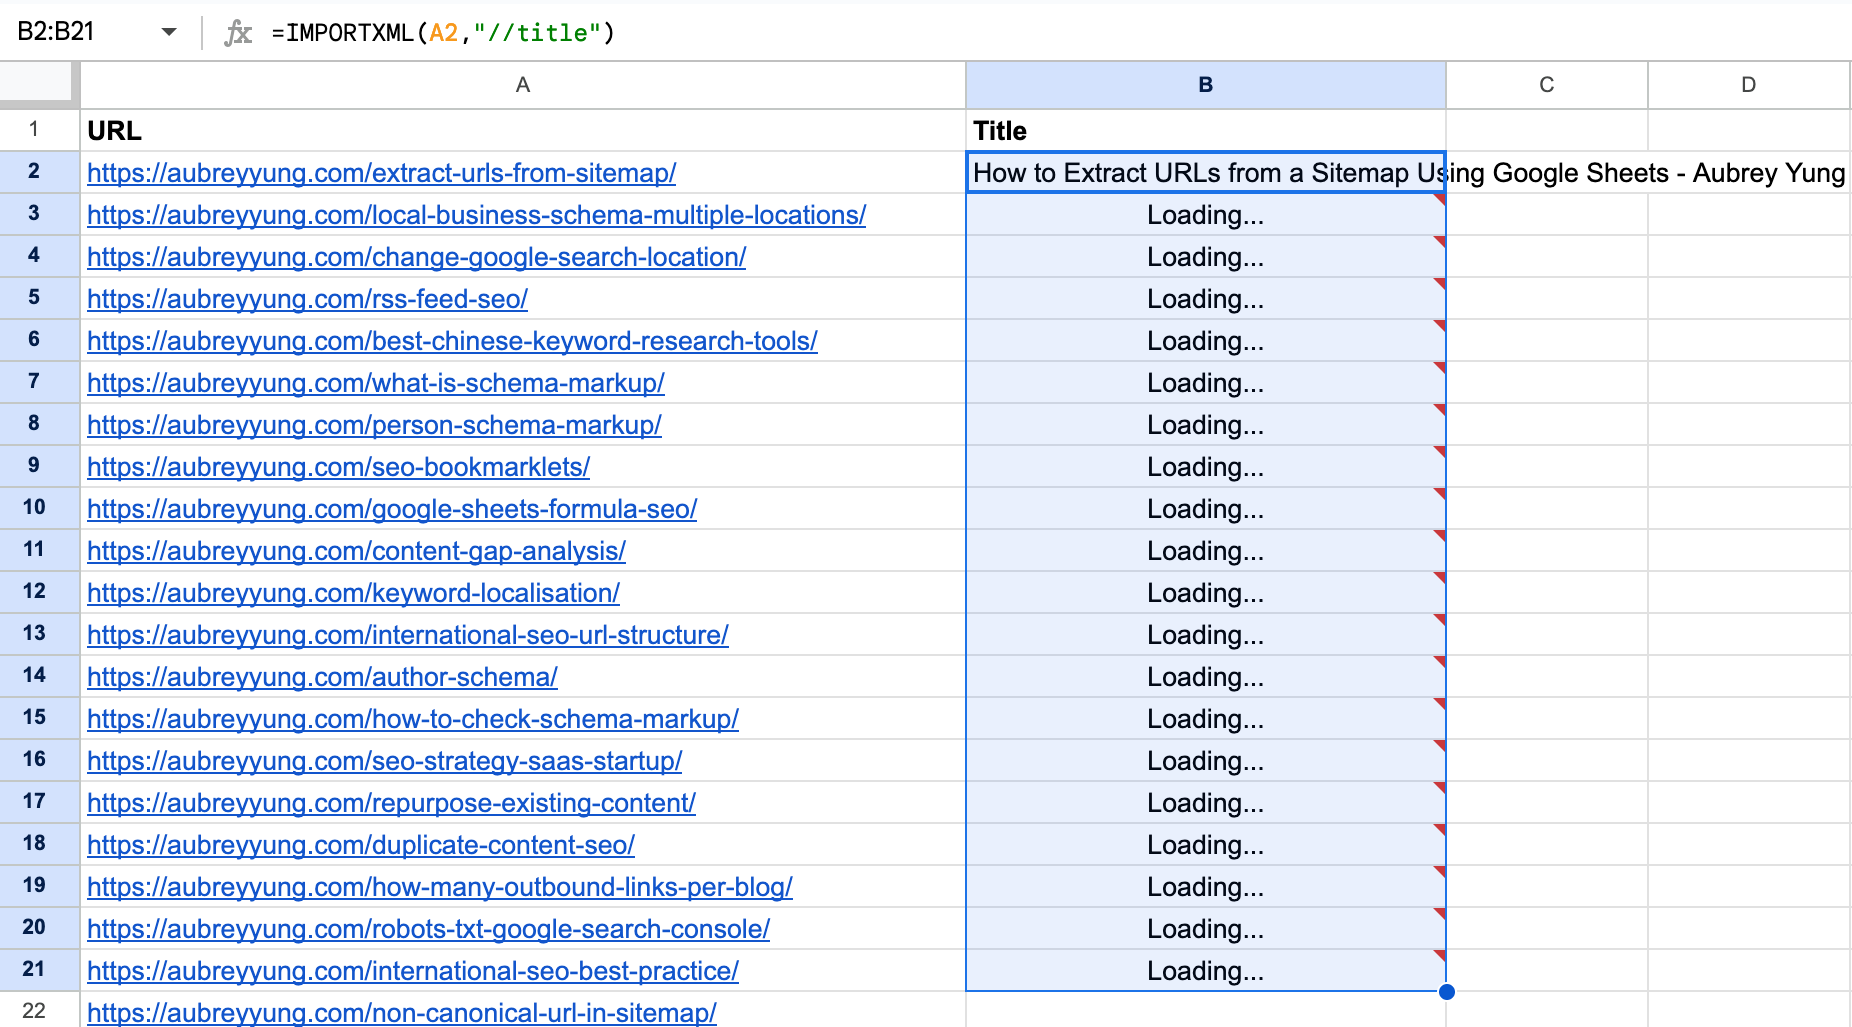Click the Title header cell
This screenshot has width=1852, height=1027.
(x=1206, y=131)
